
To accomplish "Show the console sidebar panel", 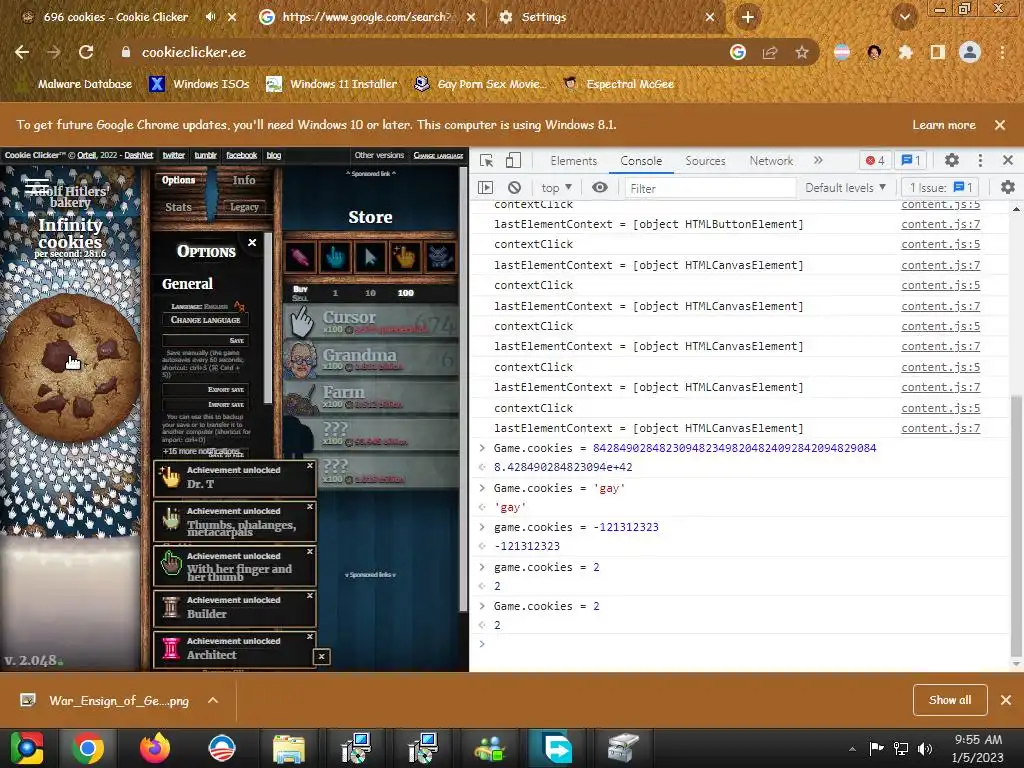I will click(x=485, y=188).
